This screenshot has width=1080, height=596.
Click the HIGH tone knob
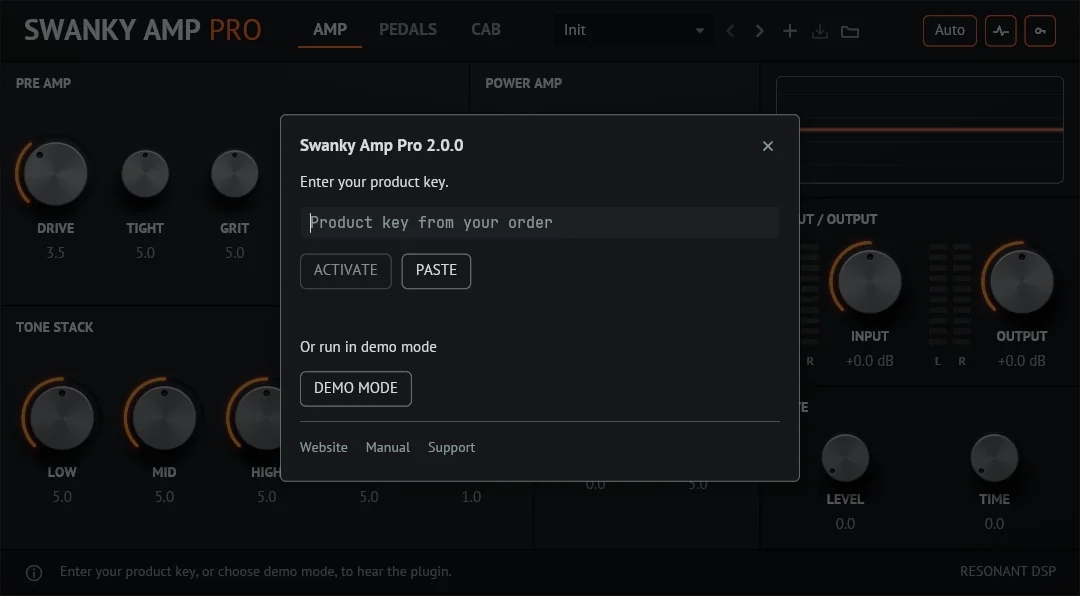[x=258, y=418]
